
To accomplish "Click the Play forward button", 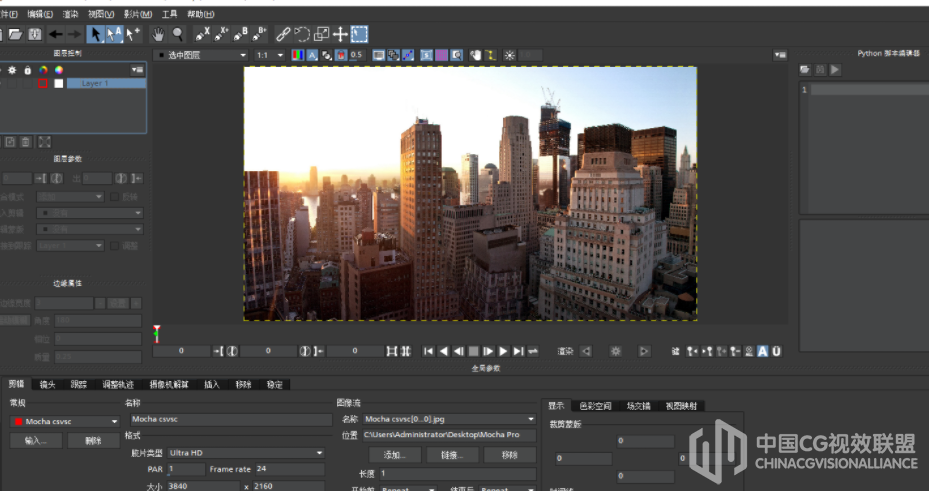I will click(504, 351).
